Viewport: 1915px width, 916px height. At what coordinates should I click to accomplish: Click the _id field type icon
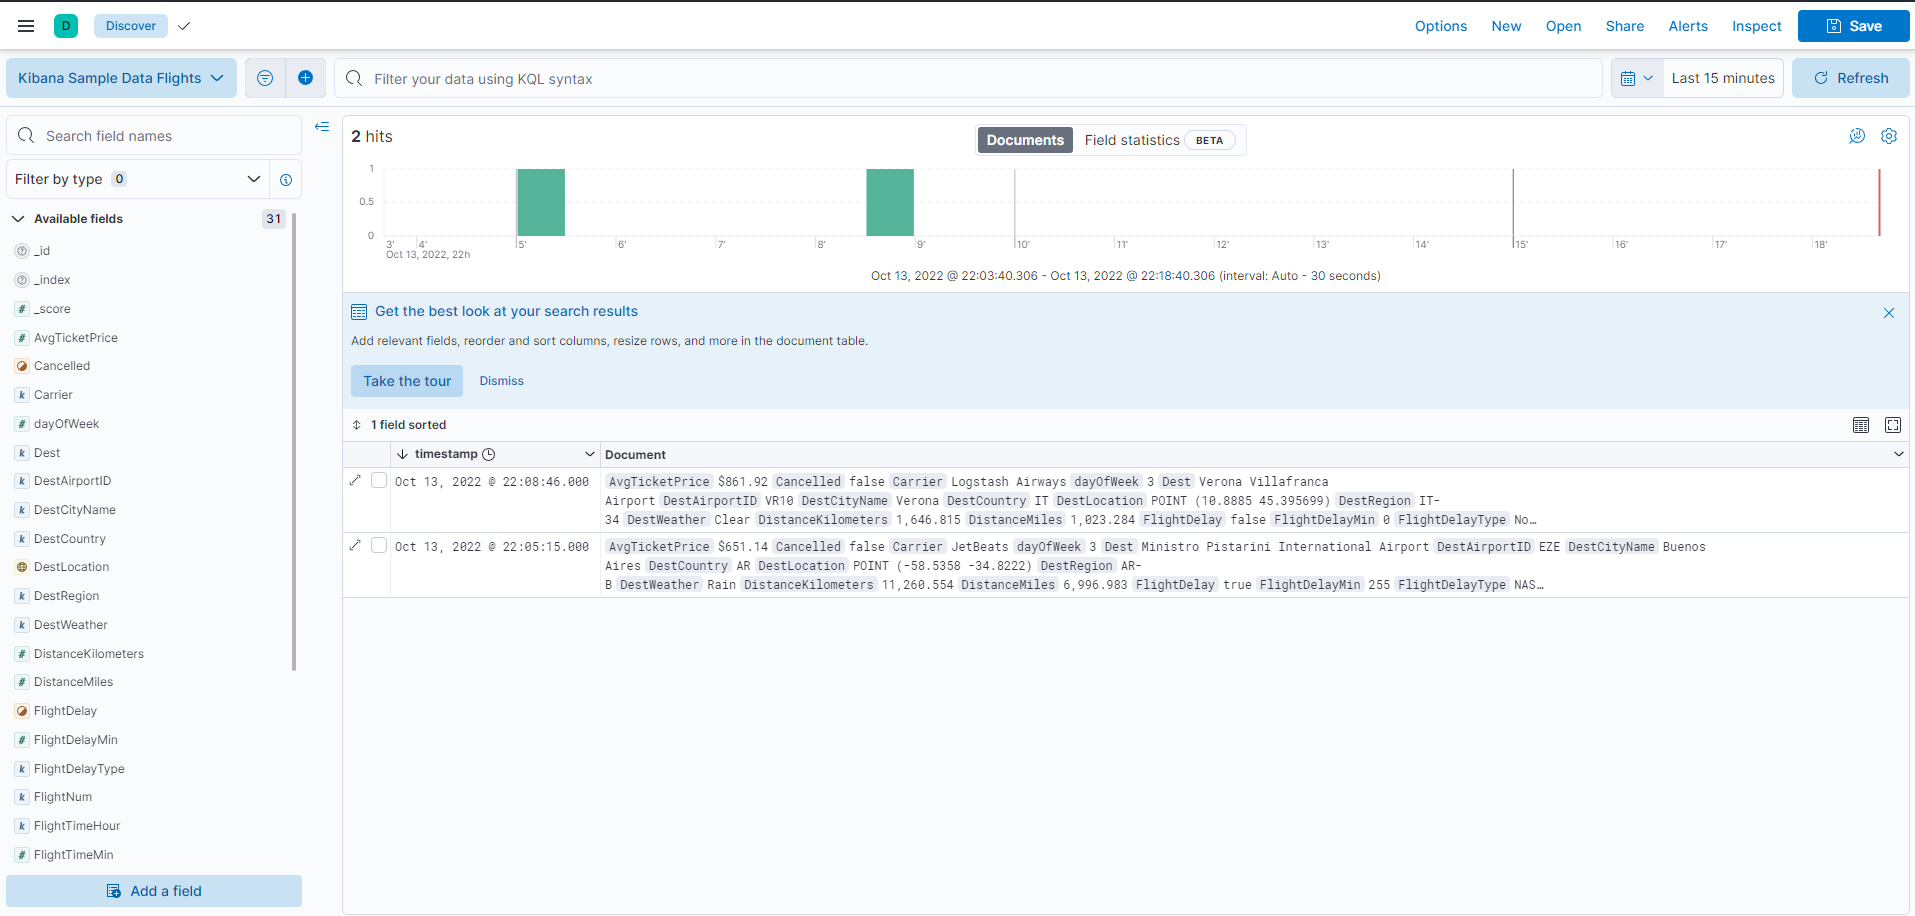click(x=22, y=251)
